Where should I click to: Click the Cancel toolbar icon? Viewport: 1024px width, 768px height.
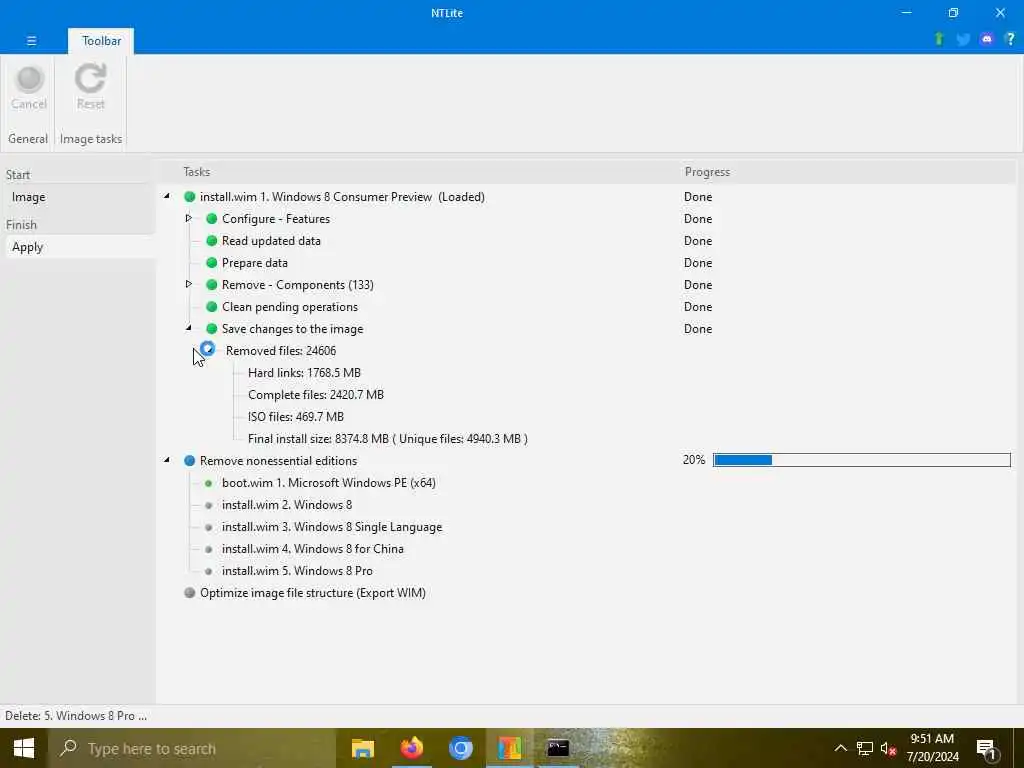pos(29,88)
